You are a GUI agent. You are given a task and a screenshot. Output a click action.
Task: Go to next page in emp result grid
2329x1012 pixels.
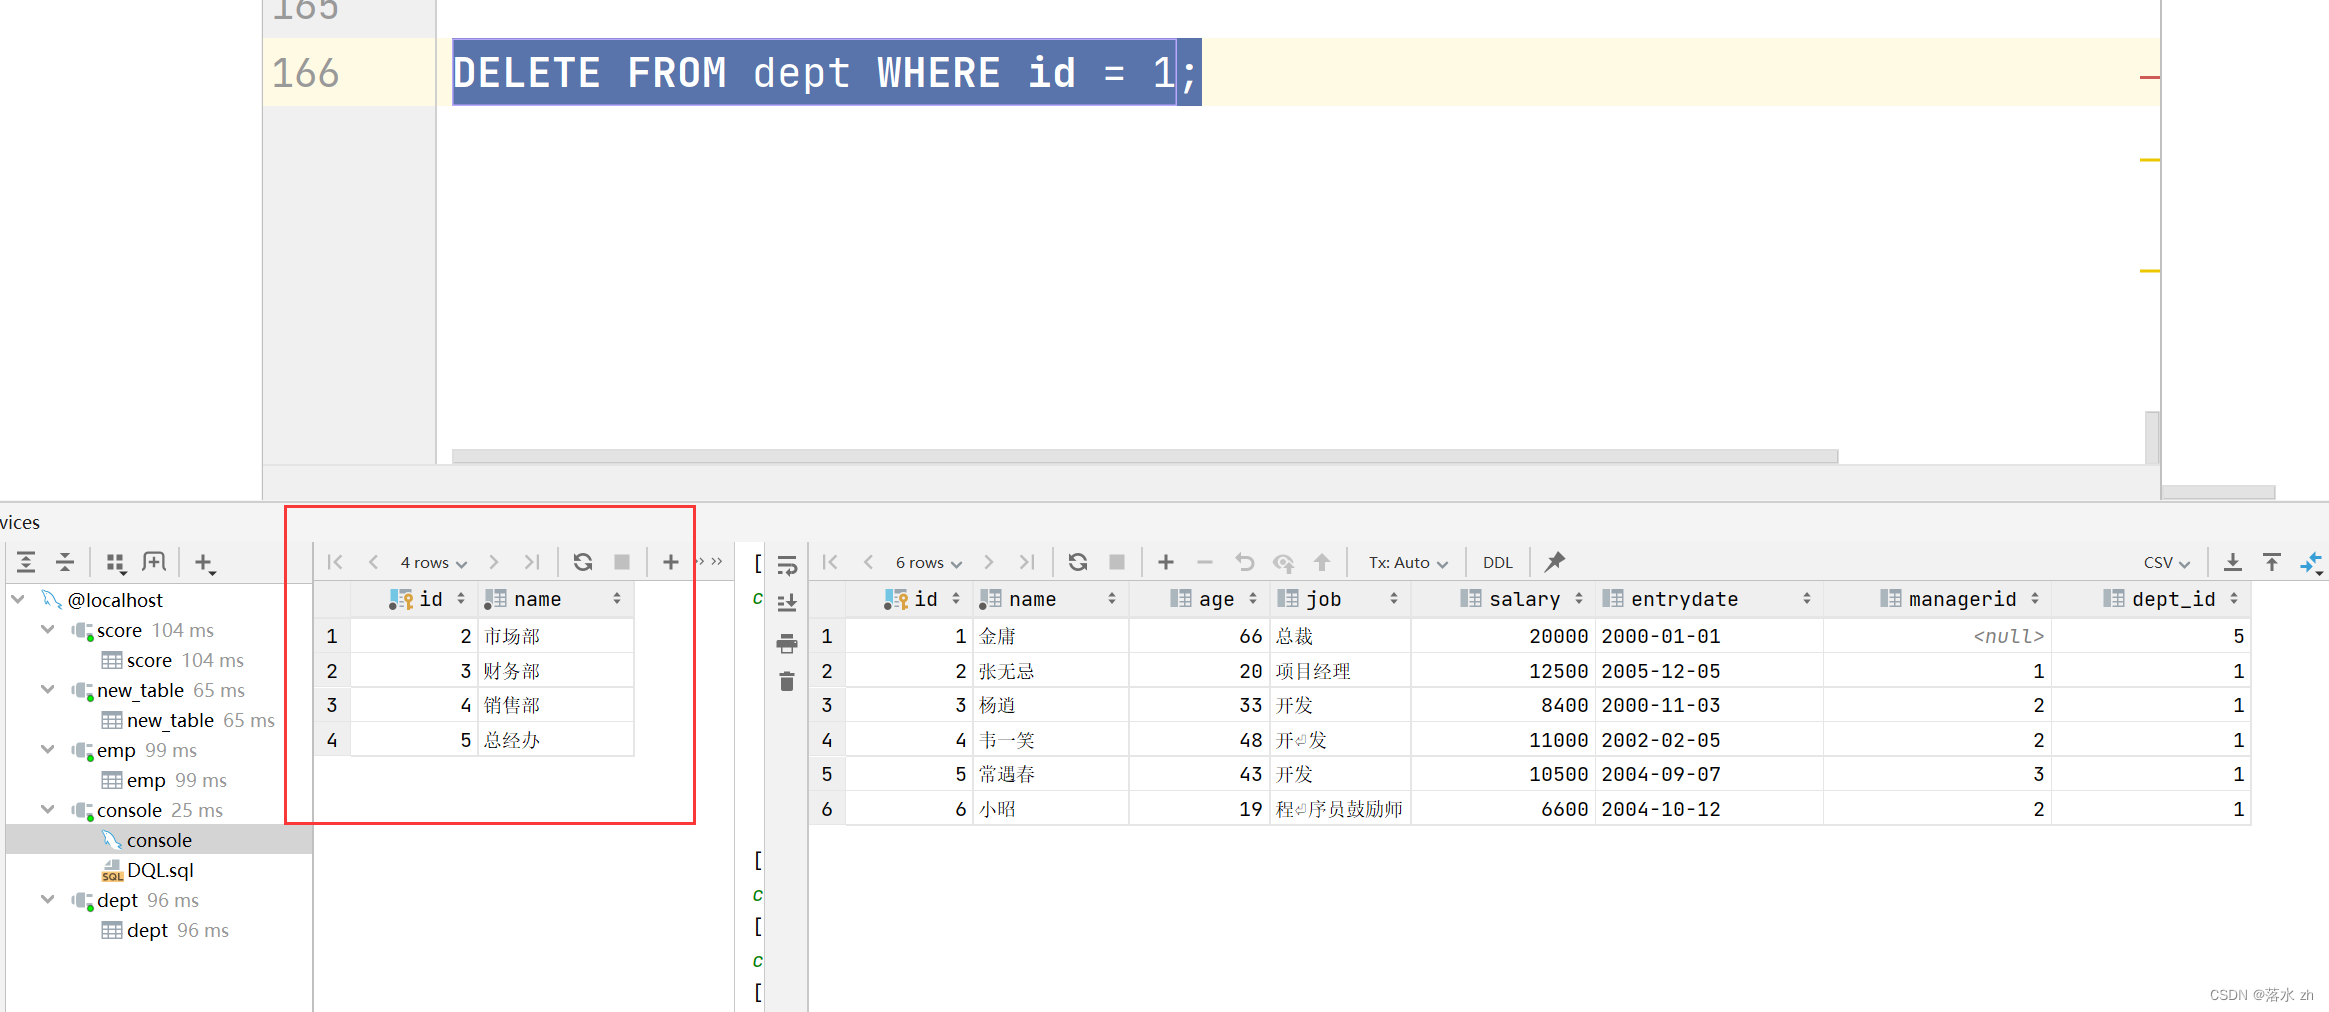[x=988, y=562]
